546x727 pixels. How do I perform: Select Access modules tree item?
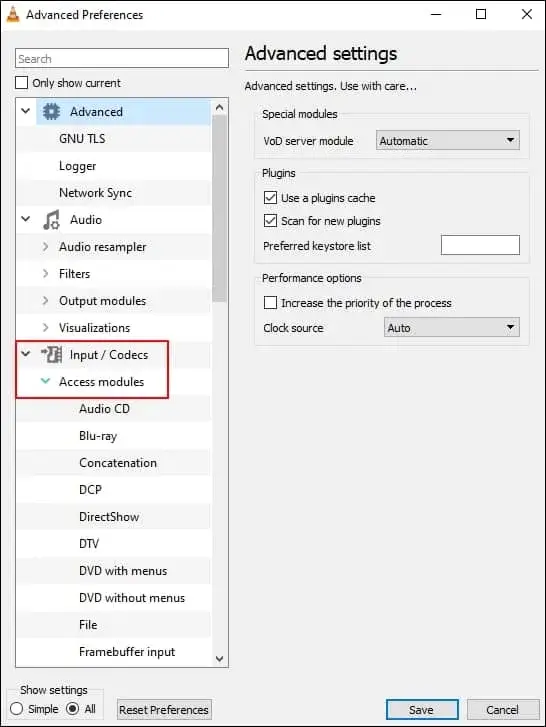pos(102,382)
